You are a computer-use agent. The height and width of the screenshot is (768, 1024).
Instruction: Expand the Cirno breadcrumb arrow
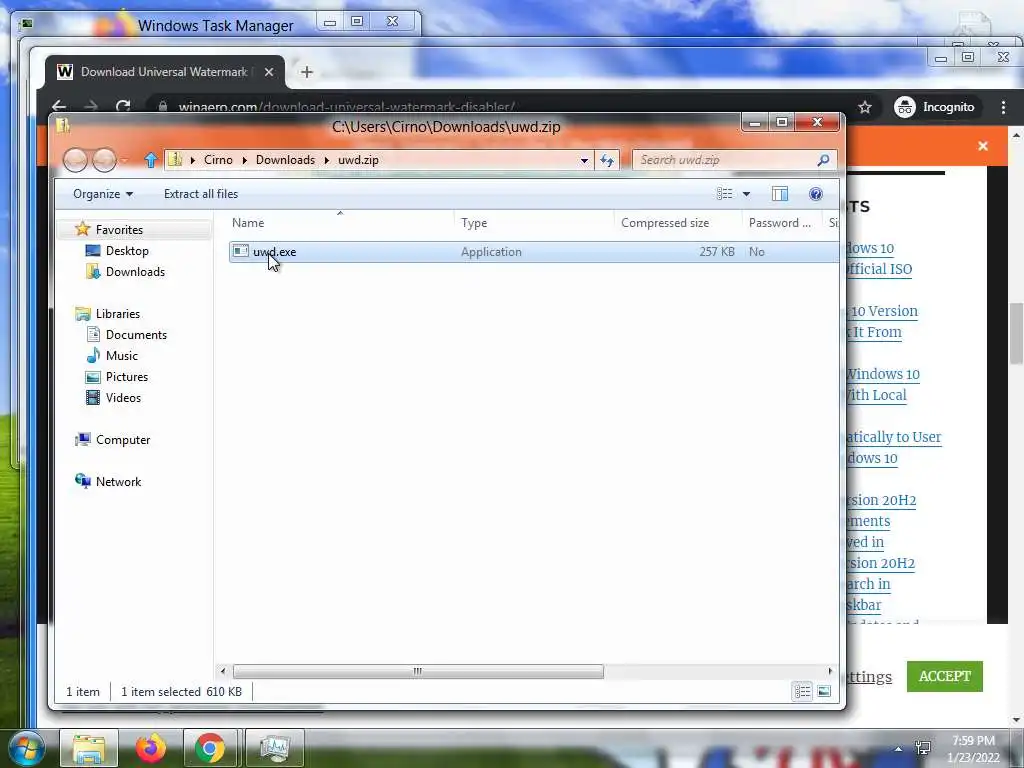coord(245,160)
